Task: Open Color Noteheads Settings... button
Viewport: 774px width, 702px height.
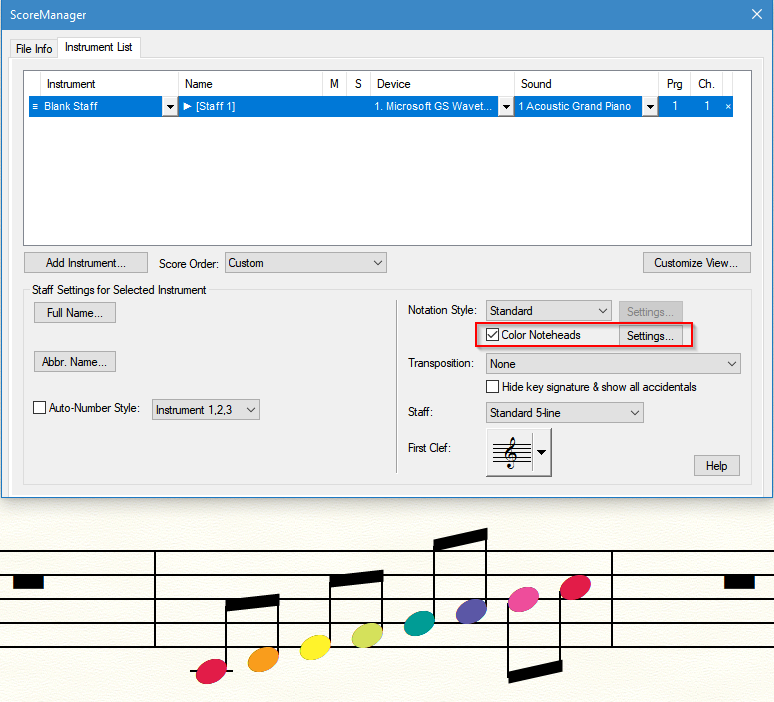Action: pyautogui.click(x=650, y=336)
